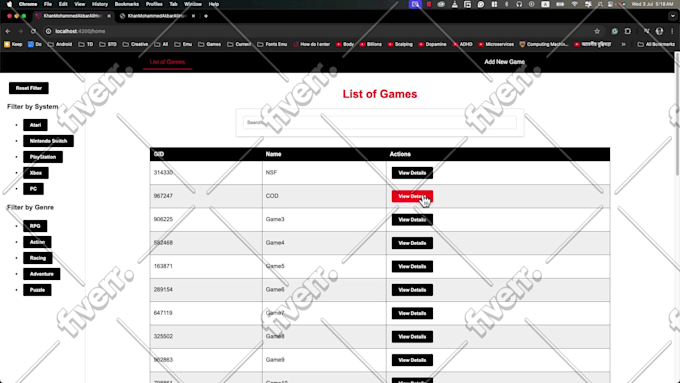Open the Computing Machin... bookmark
The width and height of the screenshot is (680, 383).
[x=544, y=44]
